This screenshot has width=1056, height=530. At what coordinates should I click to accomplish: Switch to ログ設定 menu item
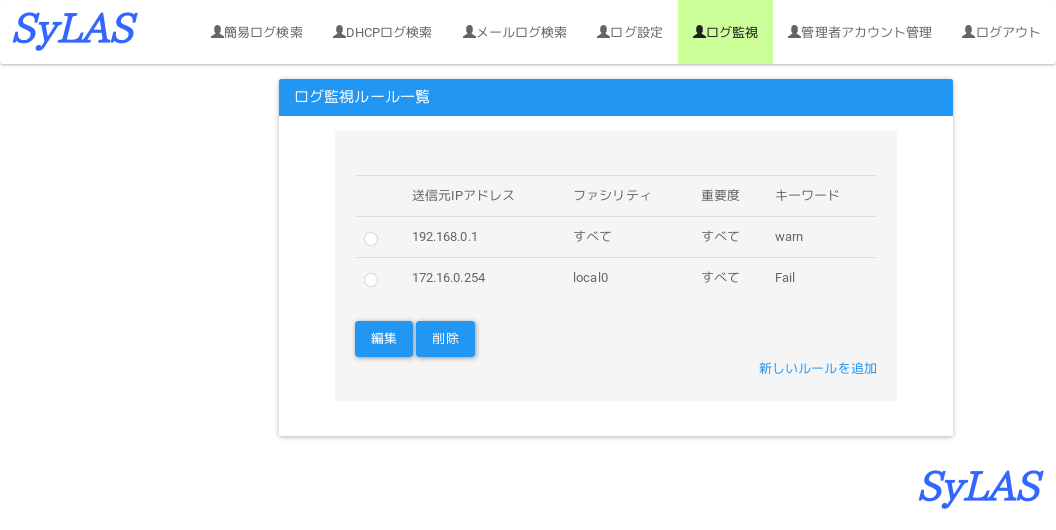click(630, 32)
